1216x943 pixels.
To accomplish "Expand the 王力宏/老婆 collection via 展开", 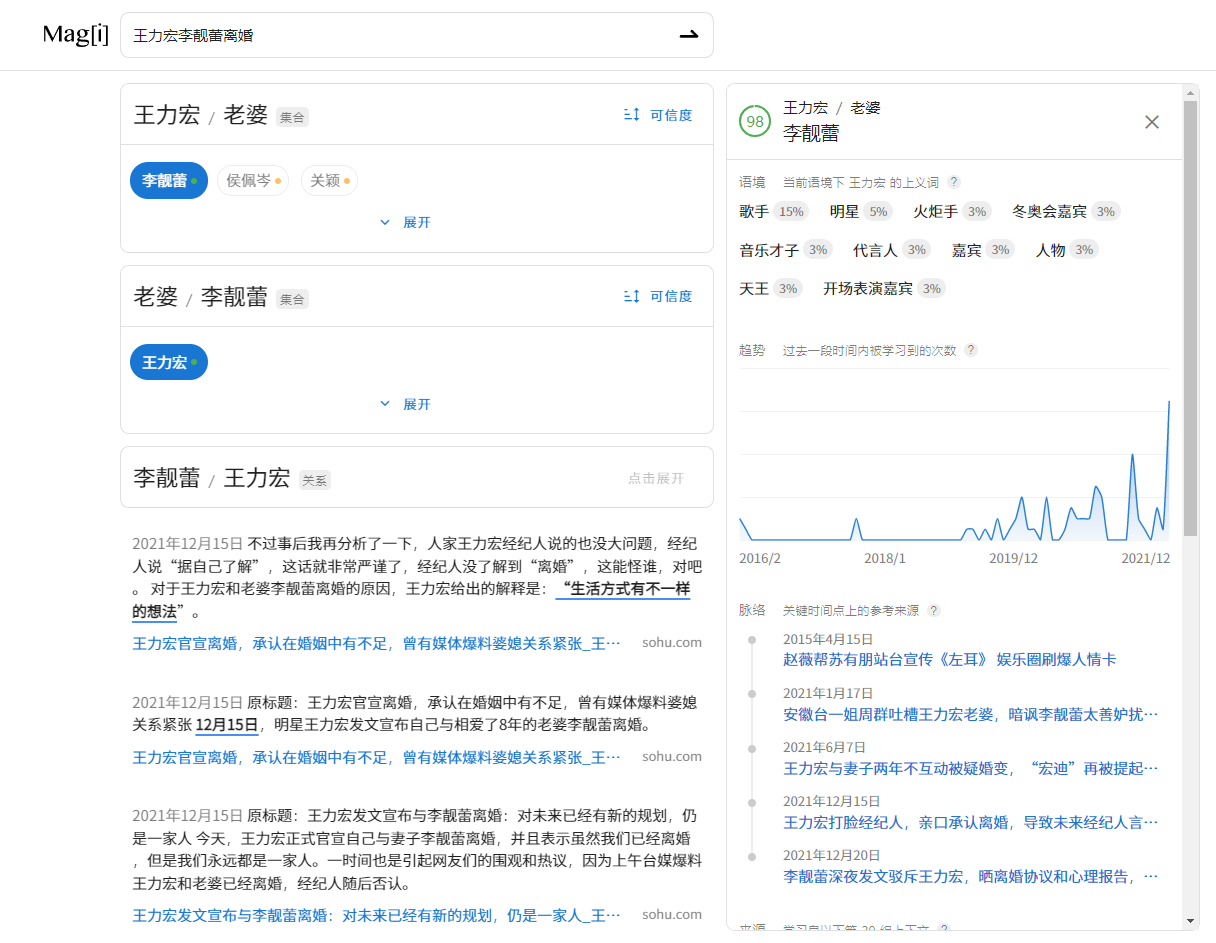I will (405, 222).
